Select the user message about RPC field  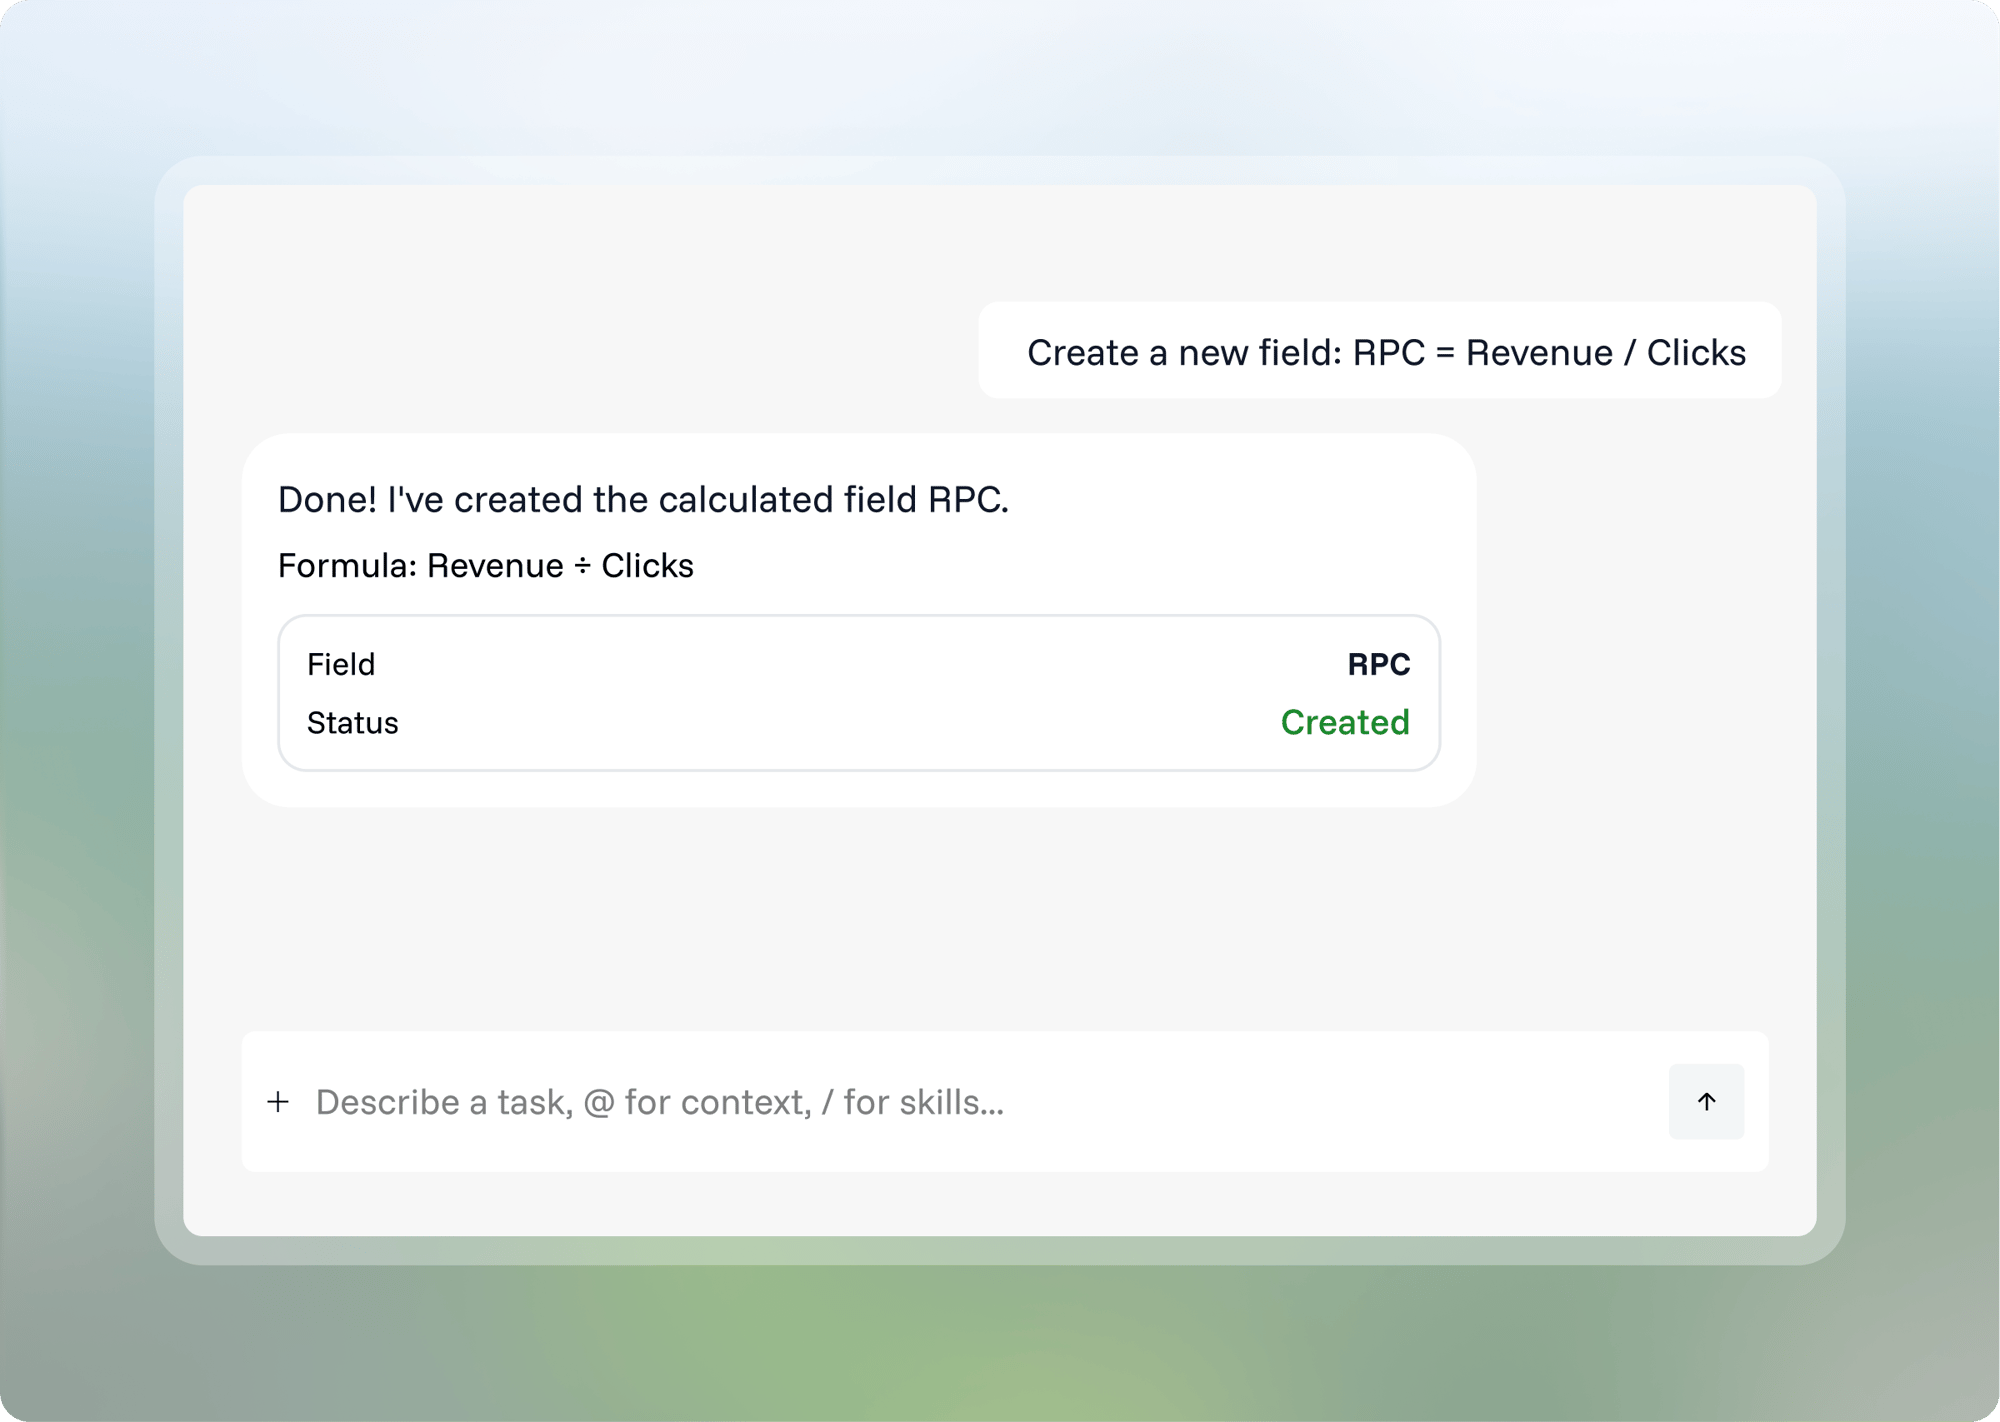pos(1380,351)
